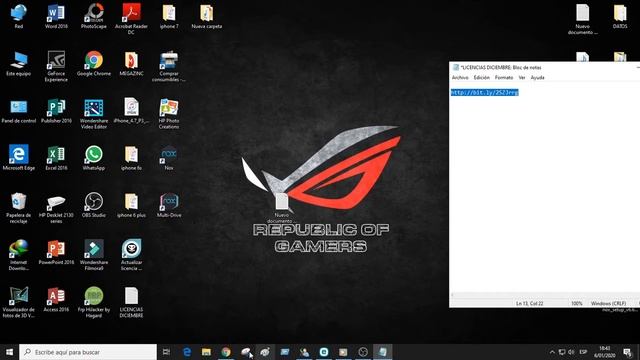
Task: Launch OBS Studio desktop shortcut
Action: tap(94, 205)
